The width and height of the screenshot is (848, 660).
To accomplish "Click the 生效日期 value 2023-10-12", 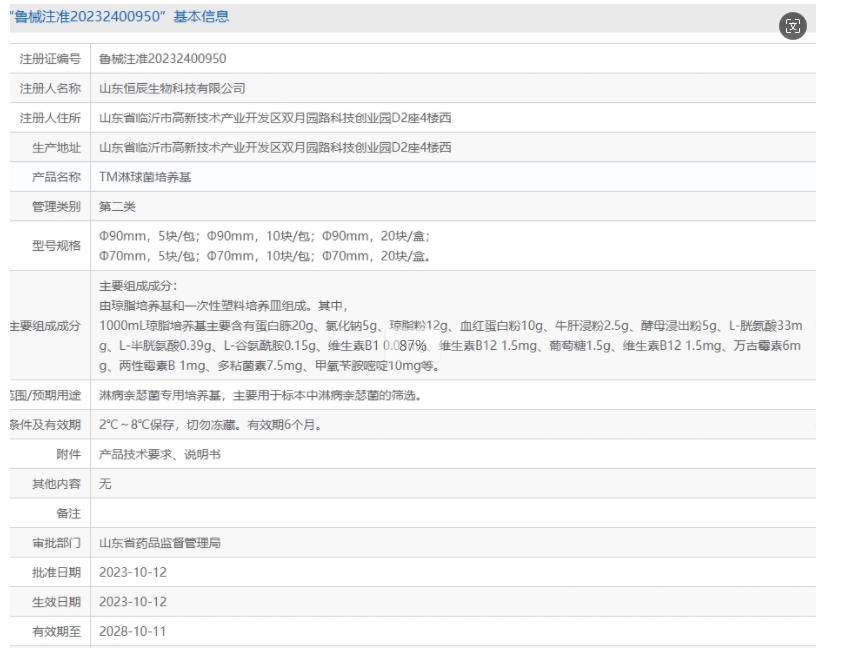I will (x=133, y=602).
